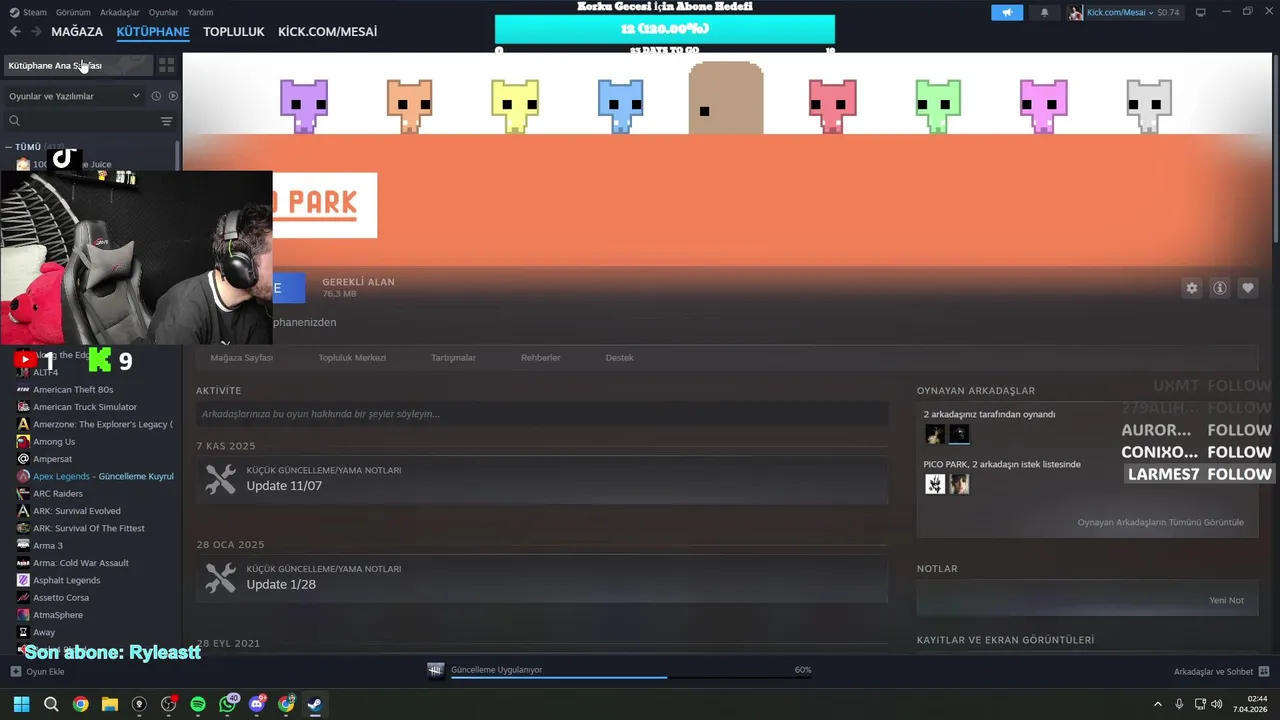This screenshot has width=1280, height=720.
Task: Click the main page vertical scrollbar
Action: click(x=1275, y=147)
